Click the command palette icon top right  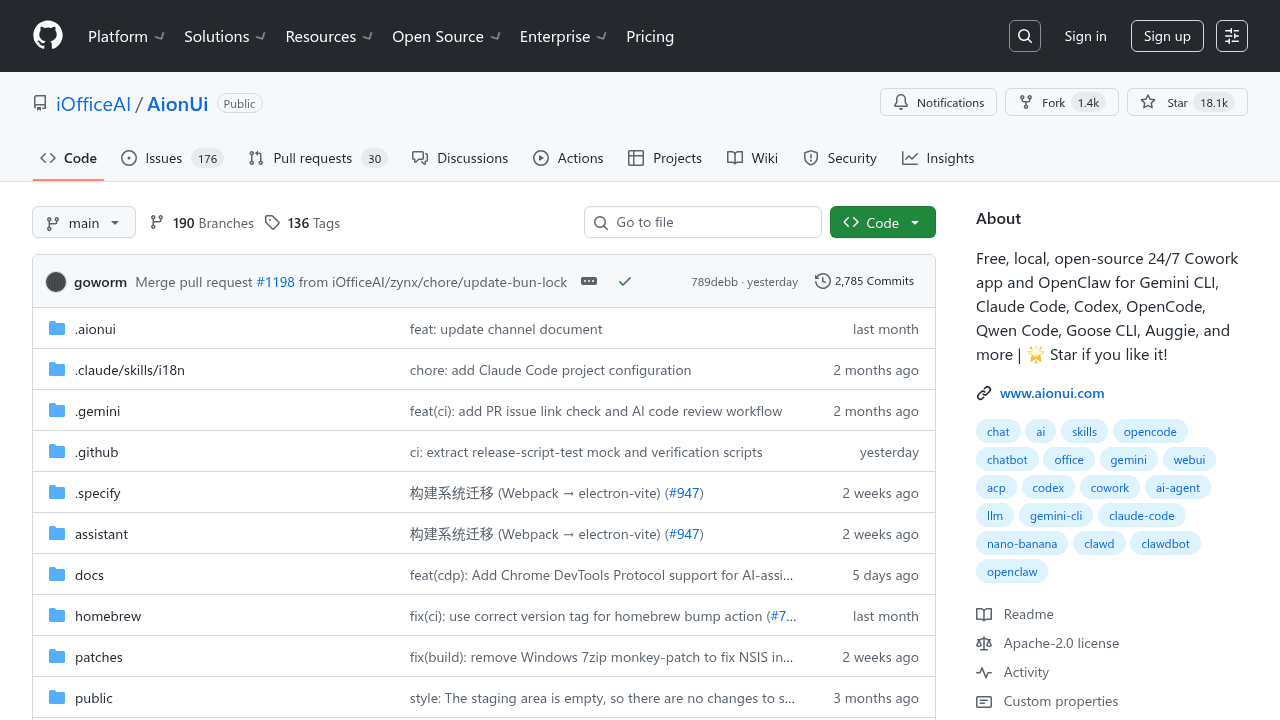point(1231,36)
